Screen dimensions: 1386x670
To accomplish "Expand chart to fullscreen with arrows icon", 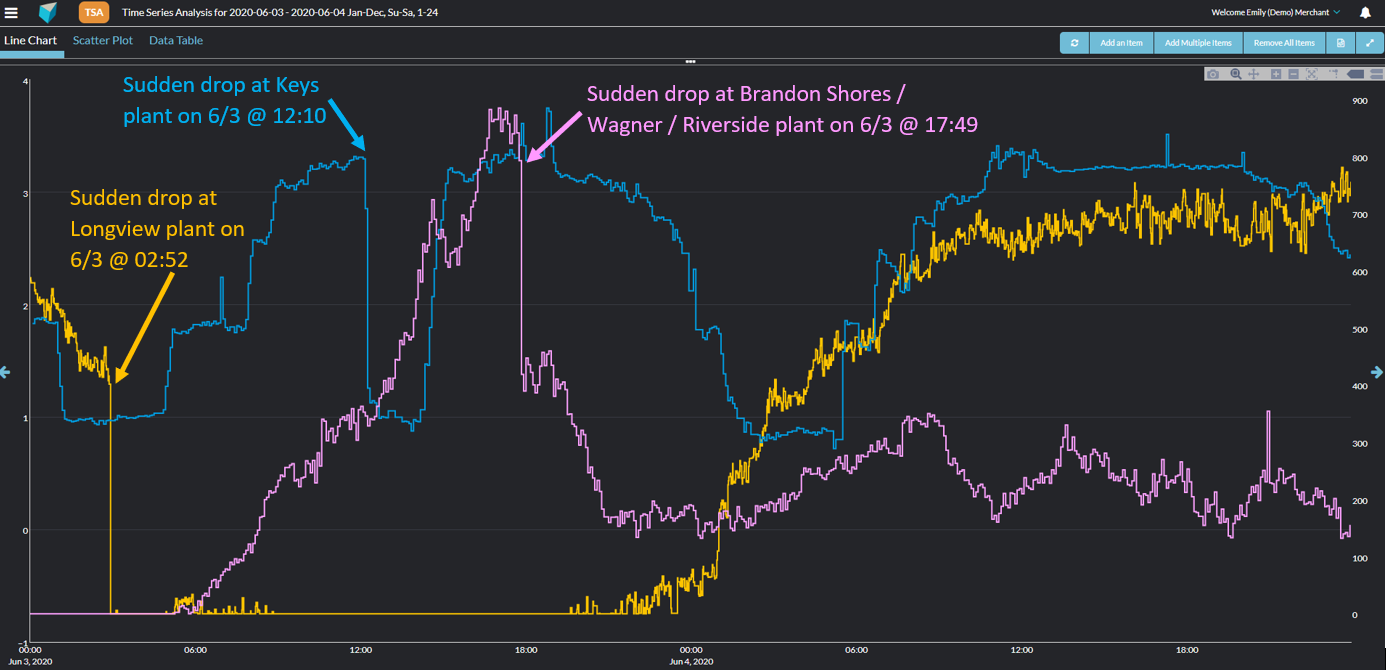I will (1369, 43).
